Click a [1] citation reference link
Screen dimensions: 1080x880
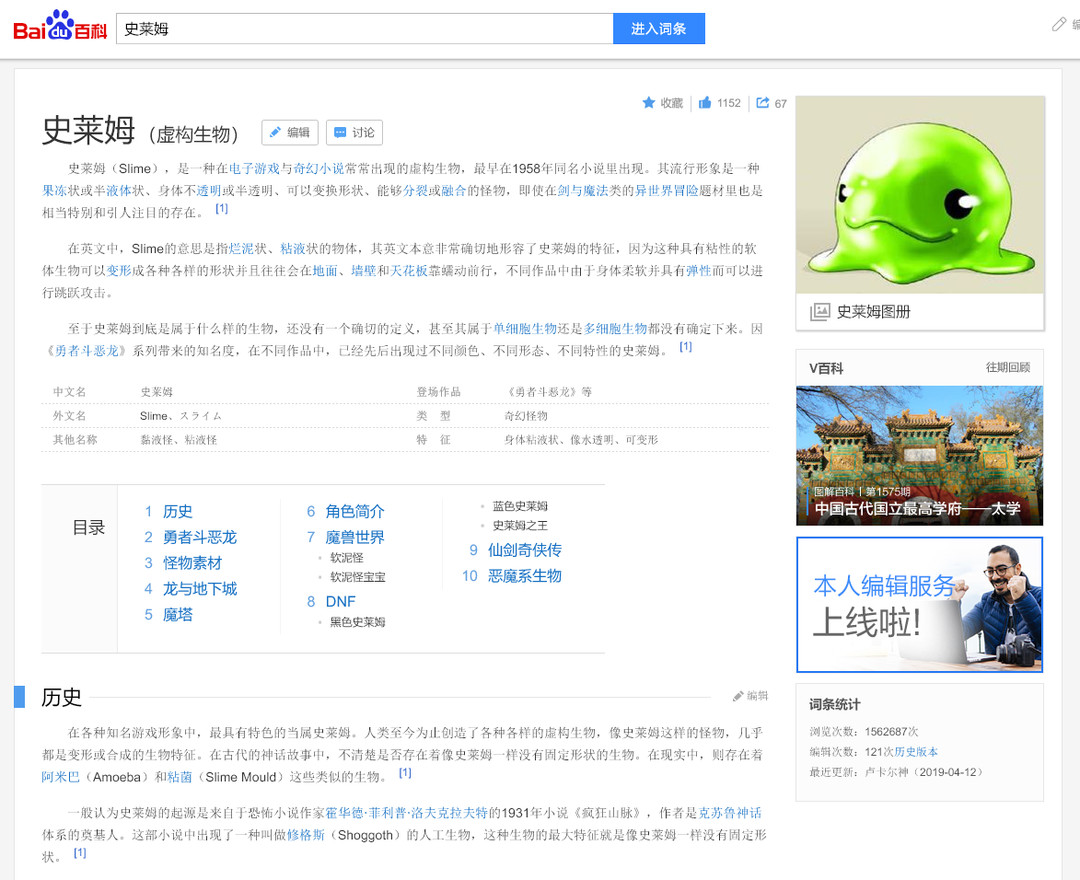tap(221, 209)
